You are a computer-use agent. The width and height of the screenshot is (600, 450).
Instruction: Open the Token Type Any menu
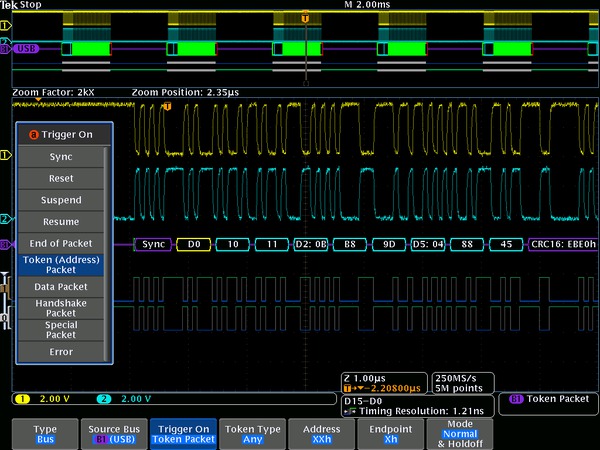click(253, 433)
